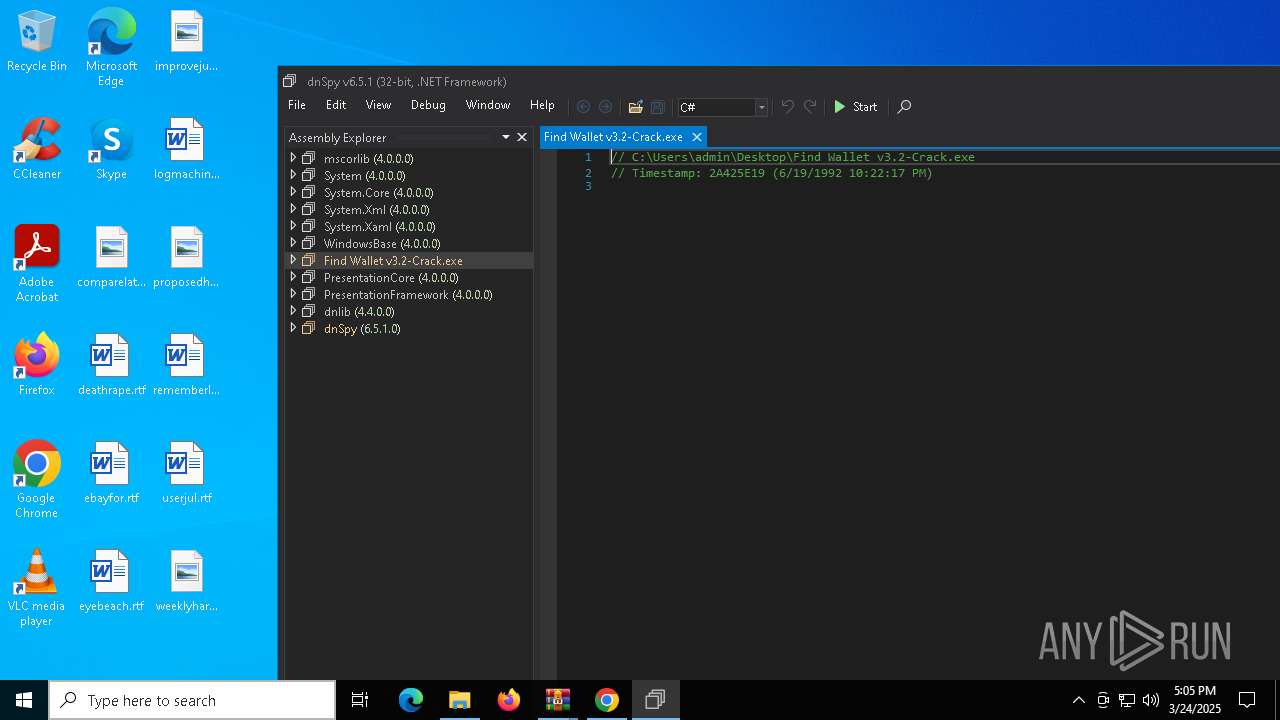Close the Assembly Explorer panel
Image resolution: width=1280 pixels, height=720 pixels.
click(521, 138)
